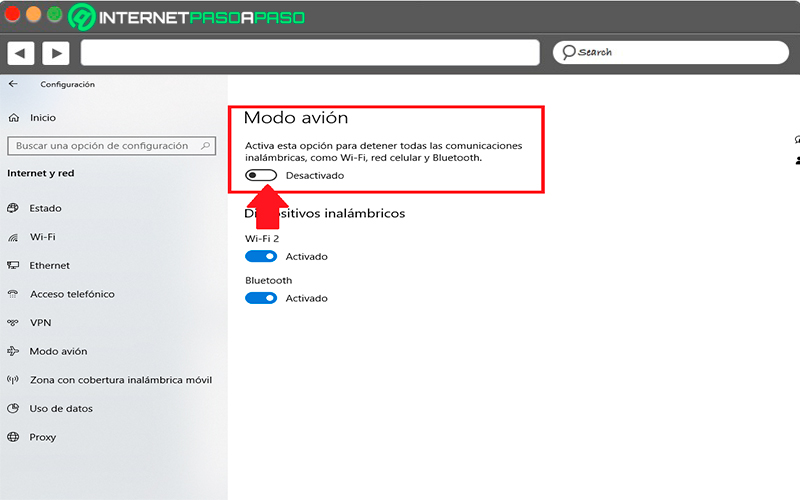This screenshot has height=500, width=800.
Task: Click the Configuración window title
Action: pos(67,84)
